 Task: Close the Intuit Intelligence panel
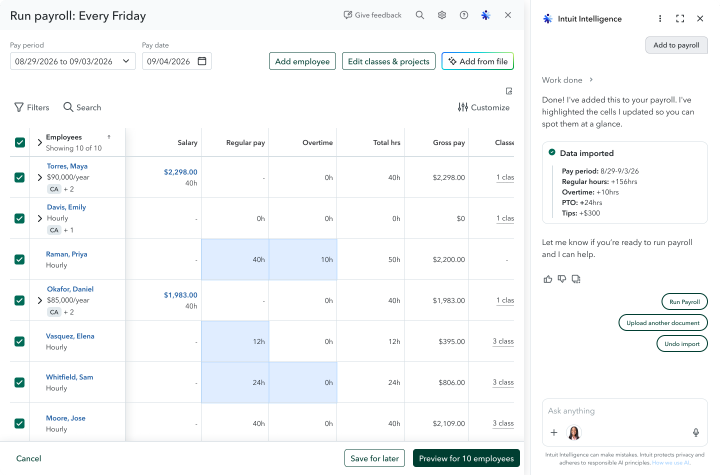700,18
